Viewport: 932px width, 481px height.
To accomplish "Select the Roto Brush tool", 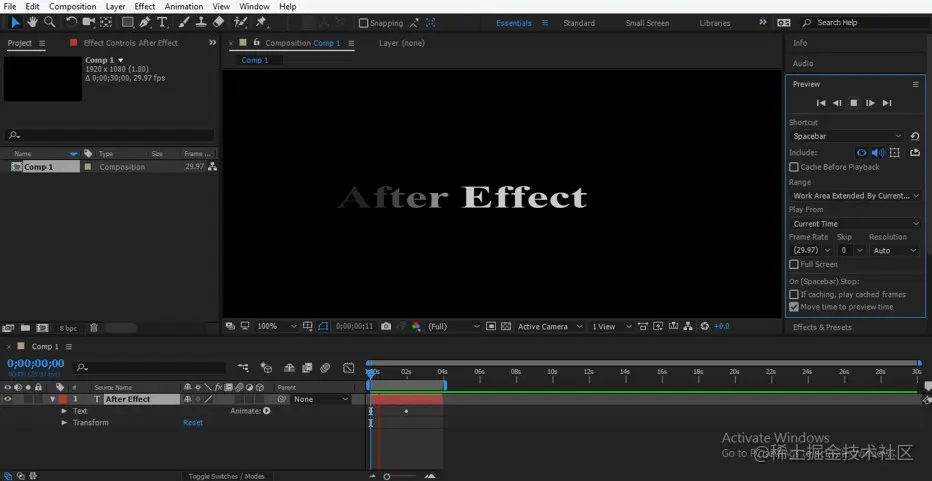I will [240, 23].
